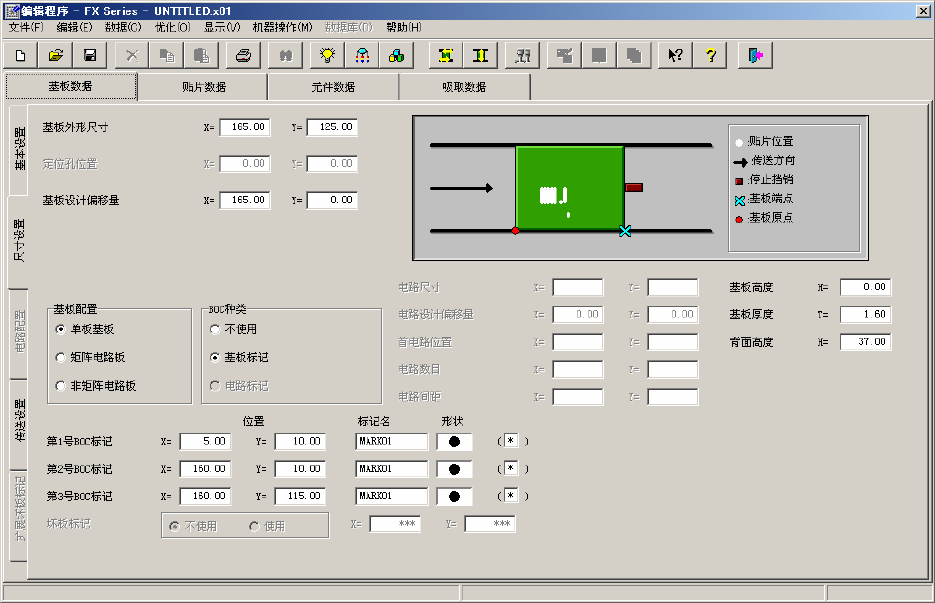The height and width of the screenshot is (603, 935).
Task: Click the yellow question mark help icon
Action: click(x=710, y=56)
